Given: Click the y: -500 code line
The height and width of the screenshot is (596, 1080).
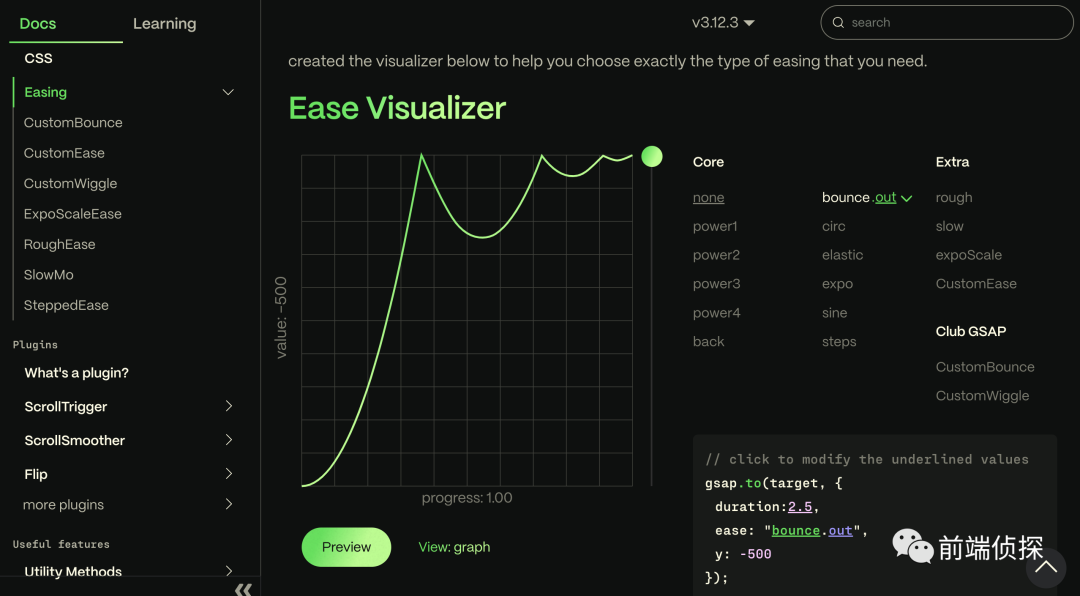Looking at the screenshot, I should point(743,554).
